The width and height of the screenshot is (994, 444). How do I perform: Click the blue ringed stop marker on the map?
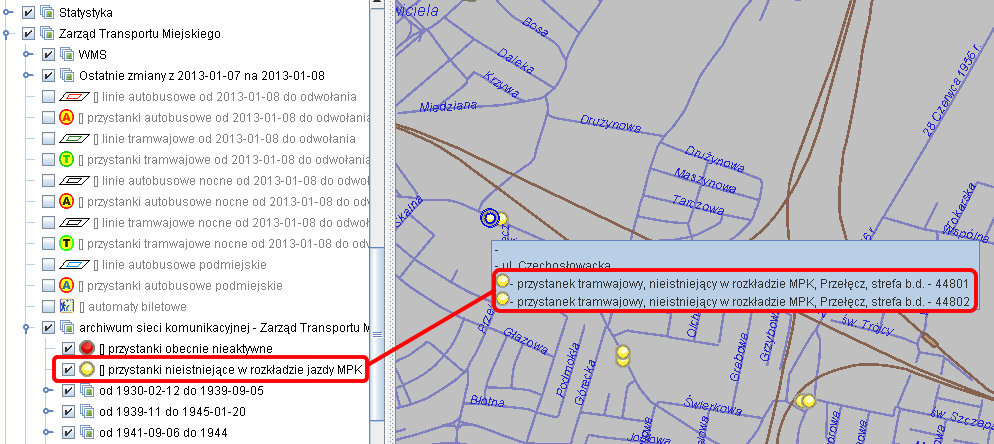pyautogui.click(x=489, y=217)
